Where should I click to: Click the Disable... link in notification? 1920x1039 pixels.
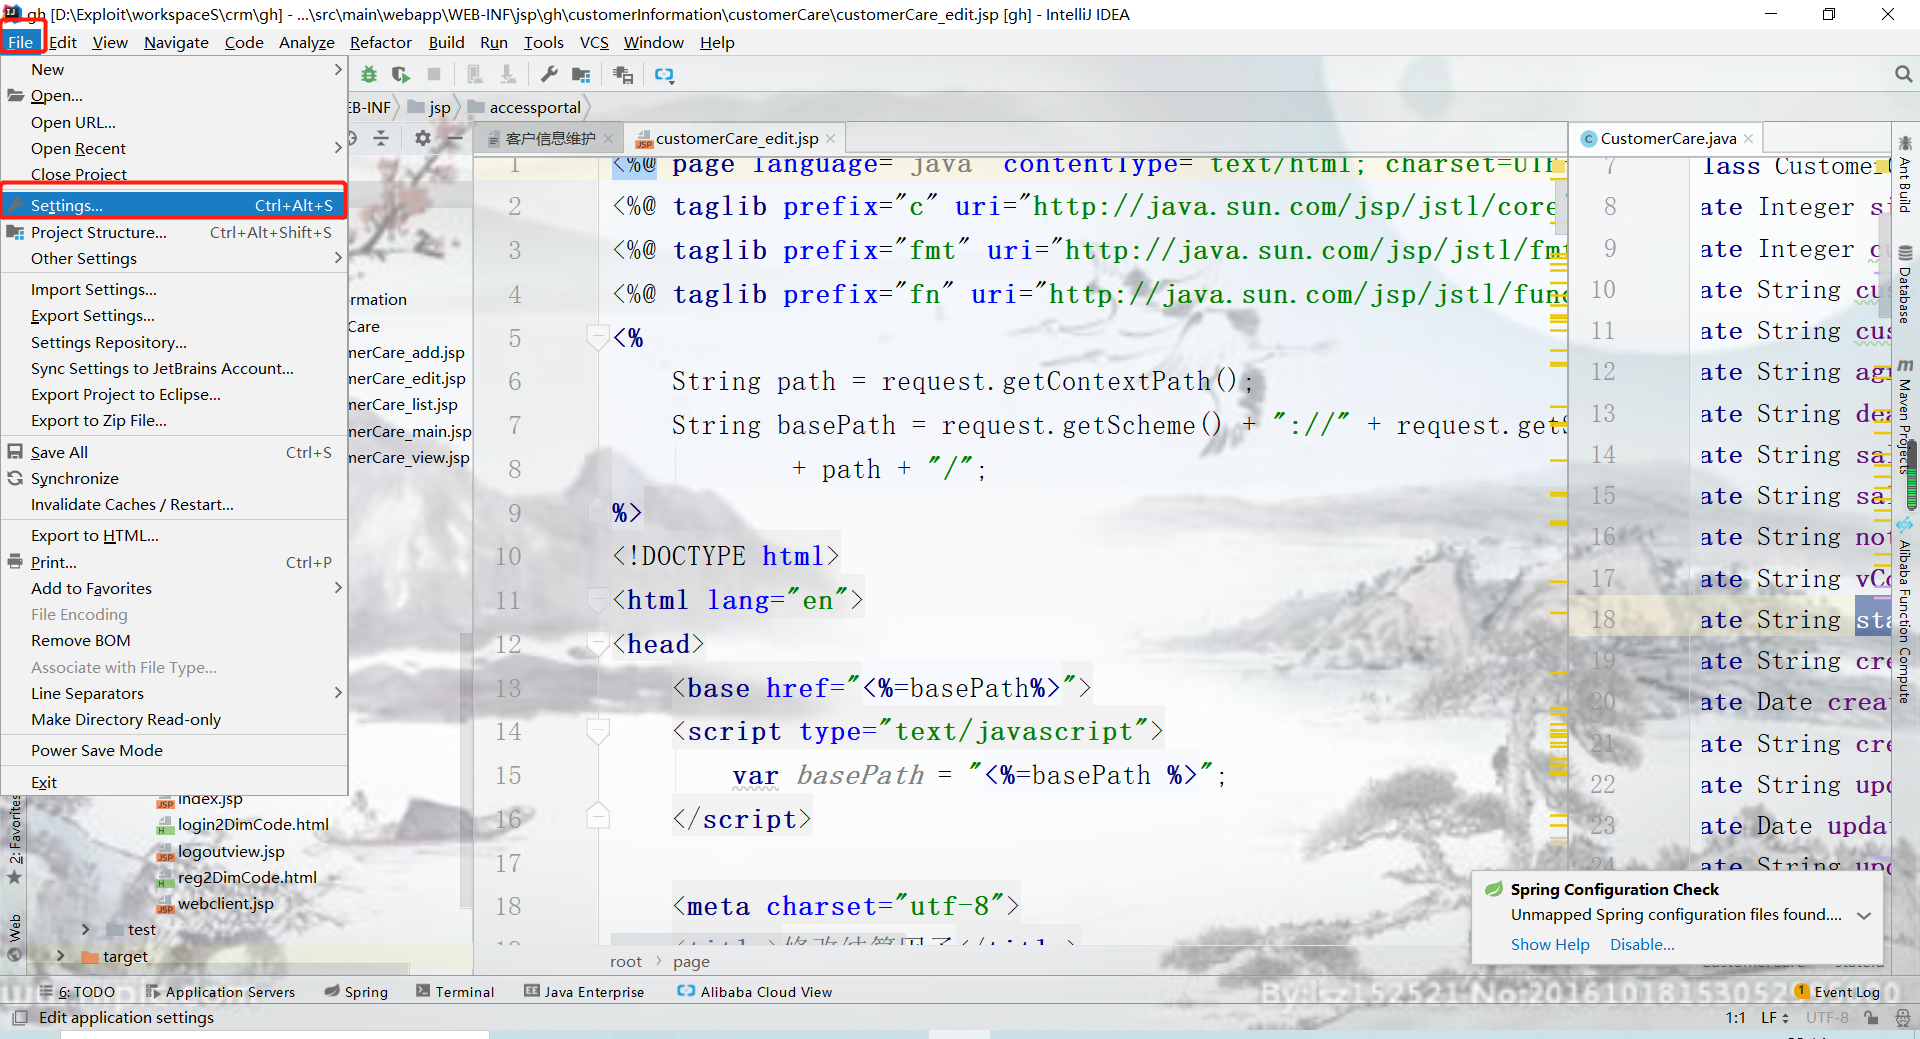click(x=1642, y=945)
